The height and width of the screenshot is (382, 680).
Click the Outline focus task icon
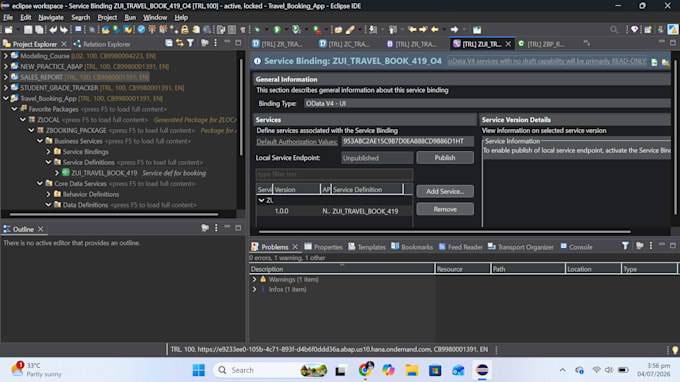pyautogui.click(x=205, y=228)
